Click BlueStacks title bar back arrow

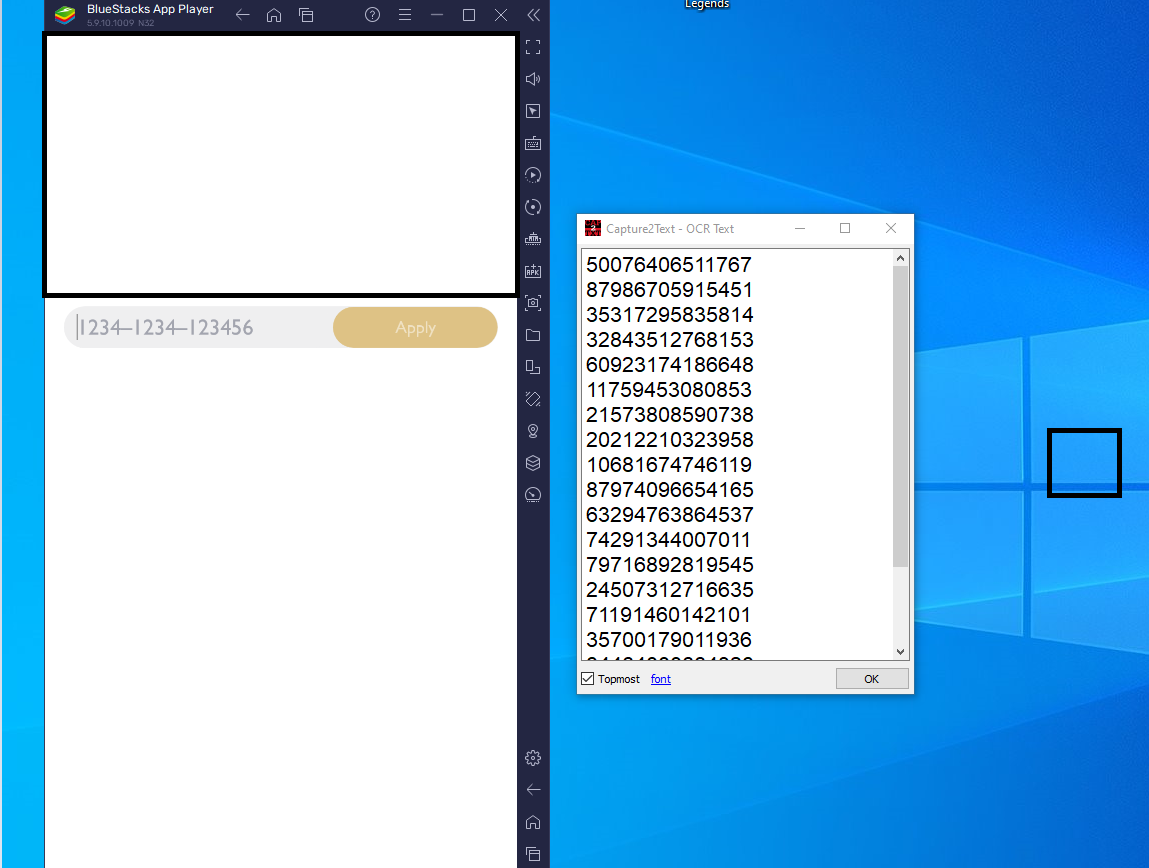coord(243,15)
